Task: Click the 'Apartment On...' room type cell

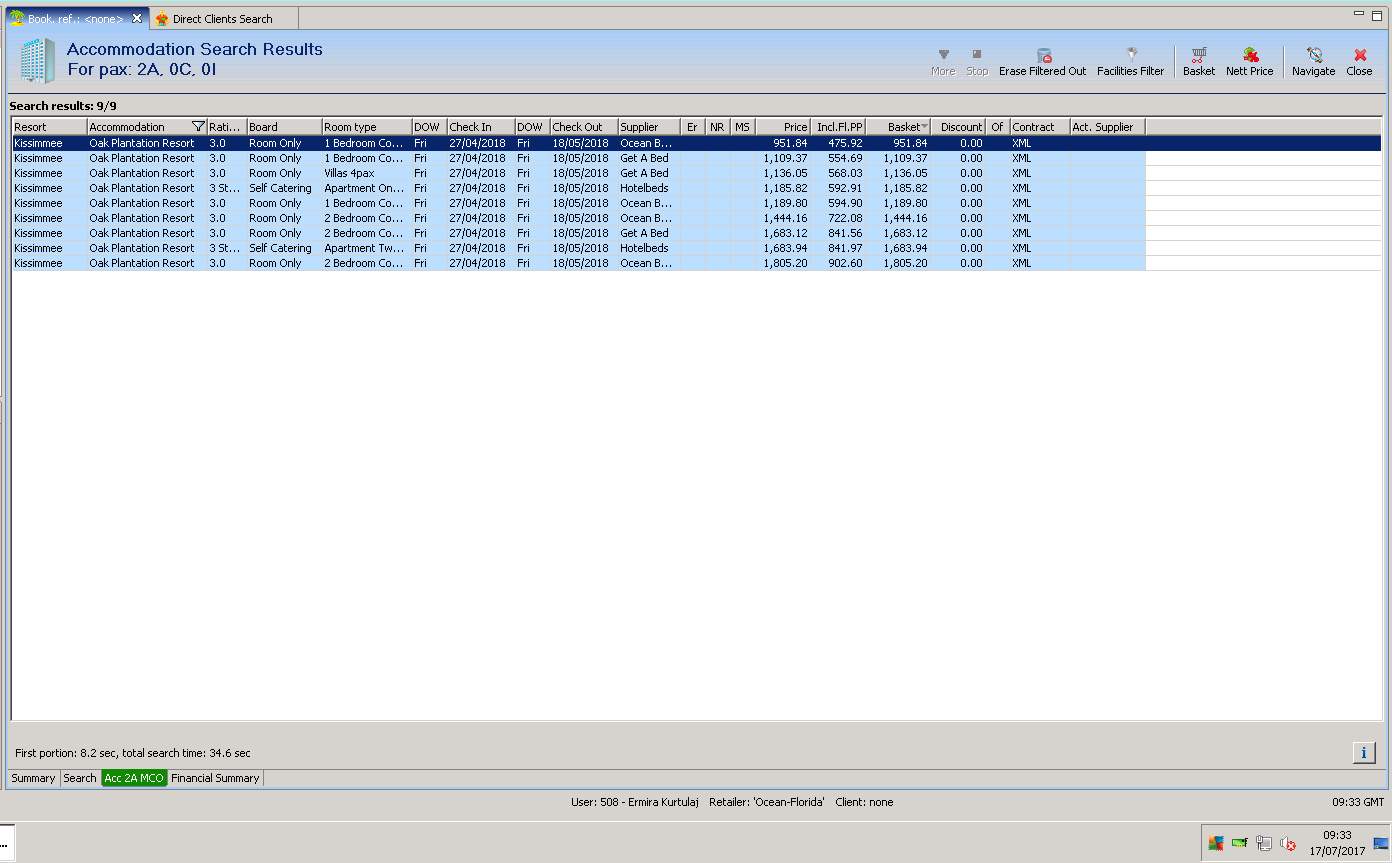Action: 367,188
